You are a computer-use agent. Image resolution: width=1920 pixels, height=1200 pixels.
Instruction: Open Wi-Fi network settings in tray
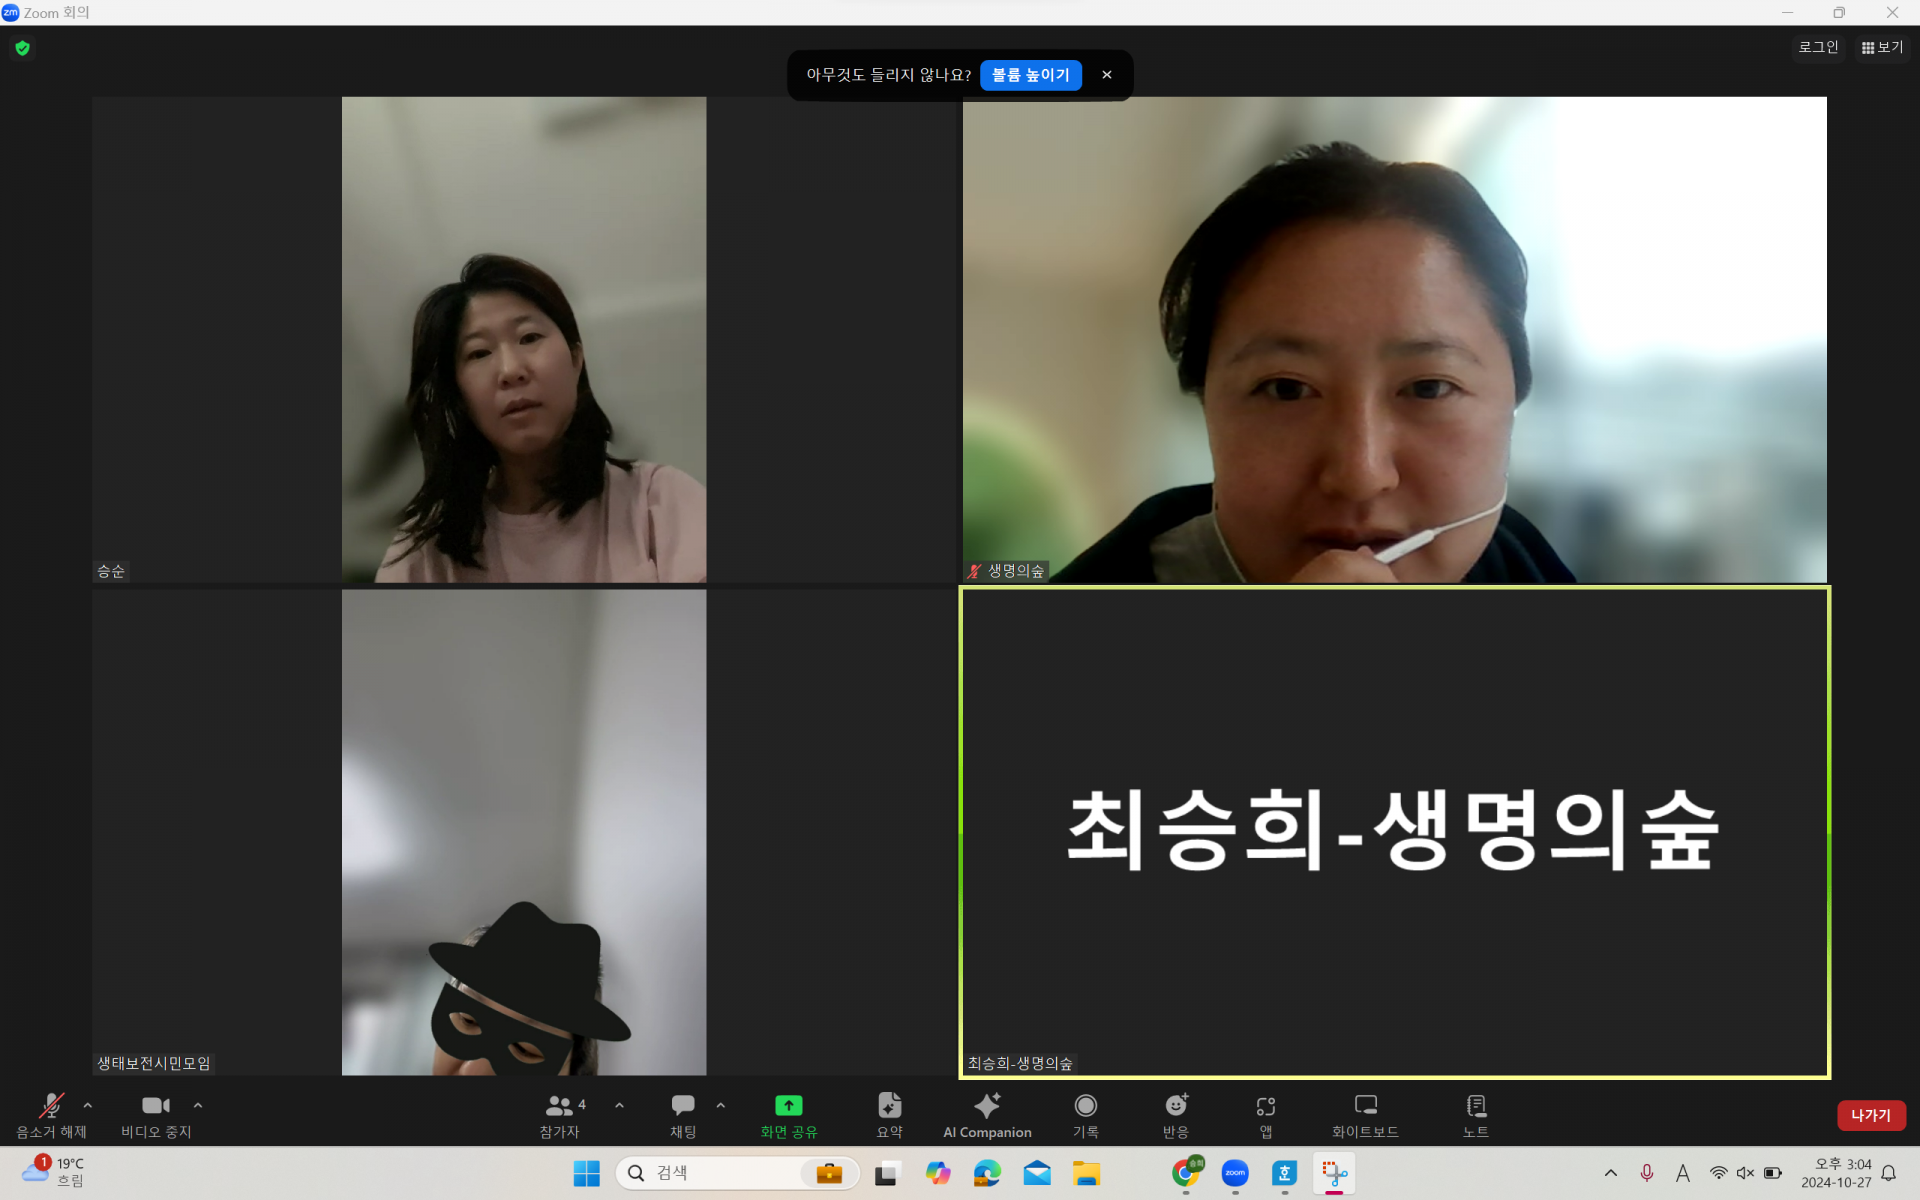pos(1719,1173)
